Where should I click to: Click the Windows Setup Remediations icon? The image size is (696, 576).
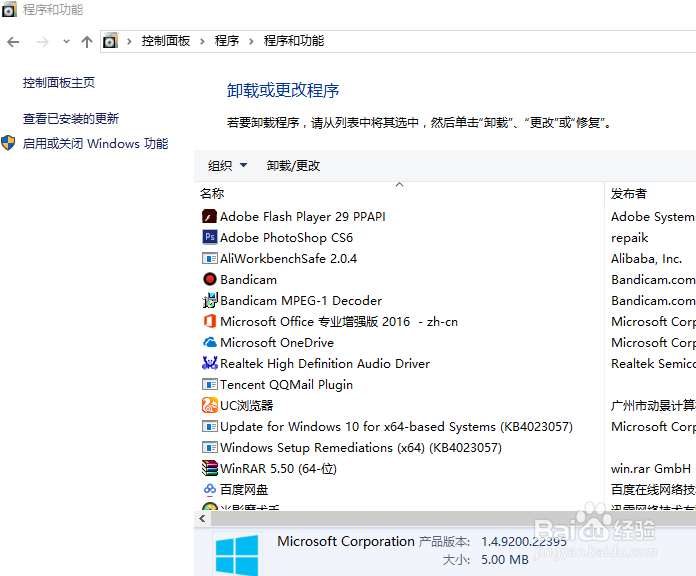tap(210, 447)
